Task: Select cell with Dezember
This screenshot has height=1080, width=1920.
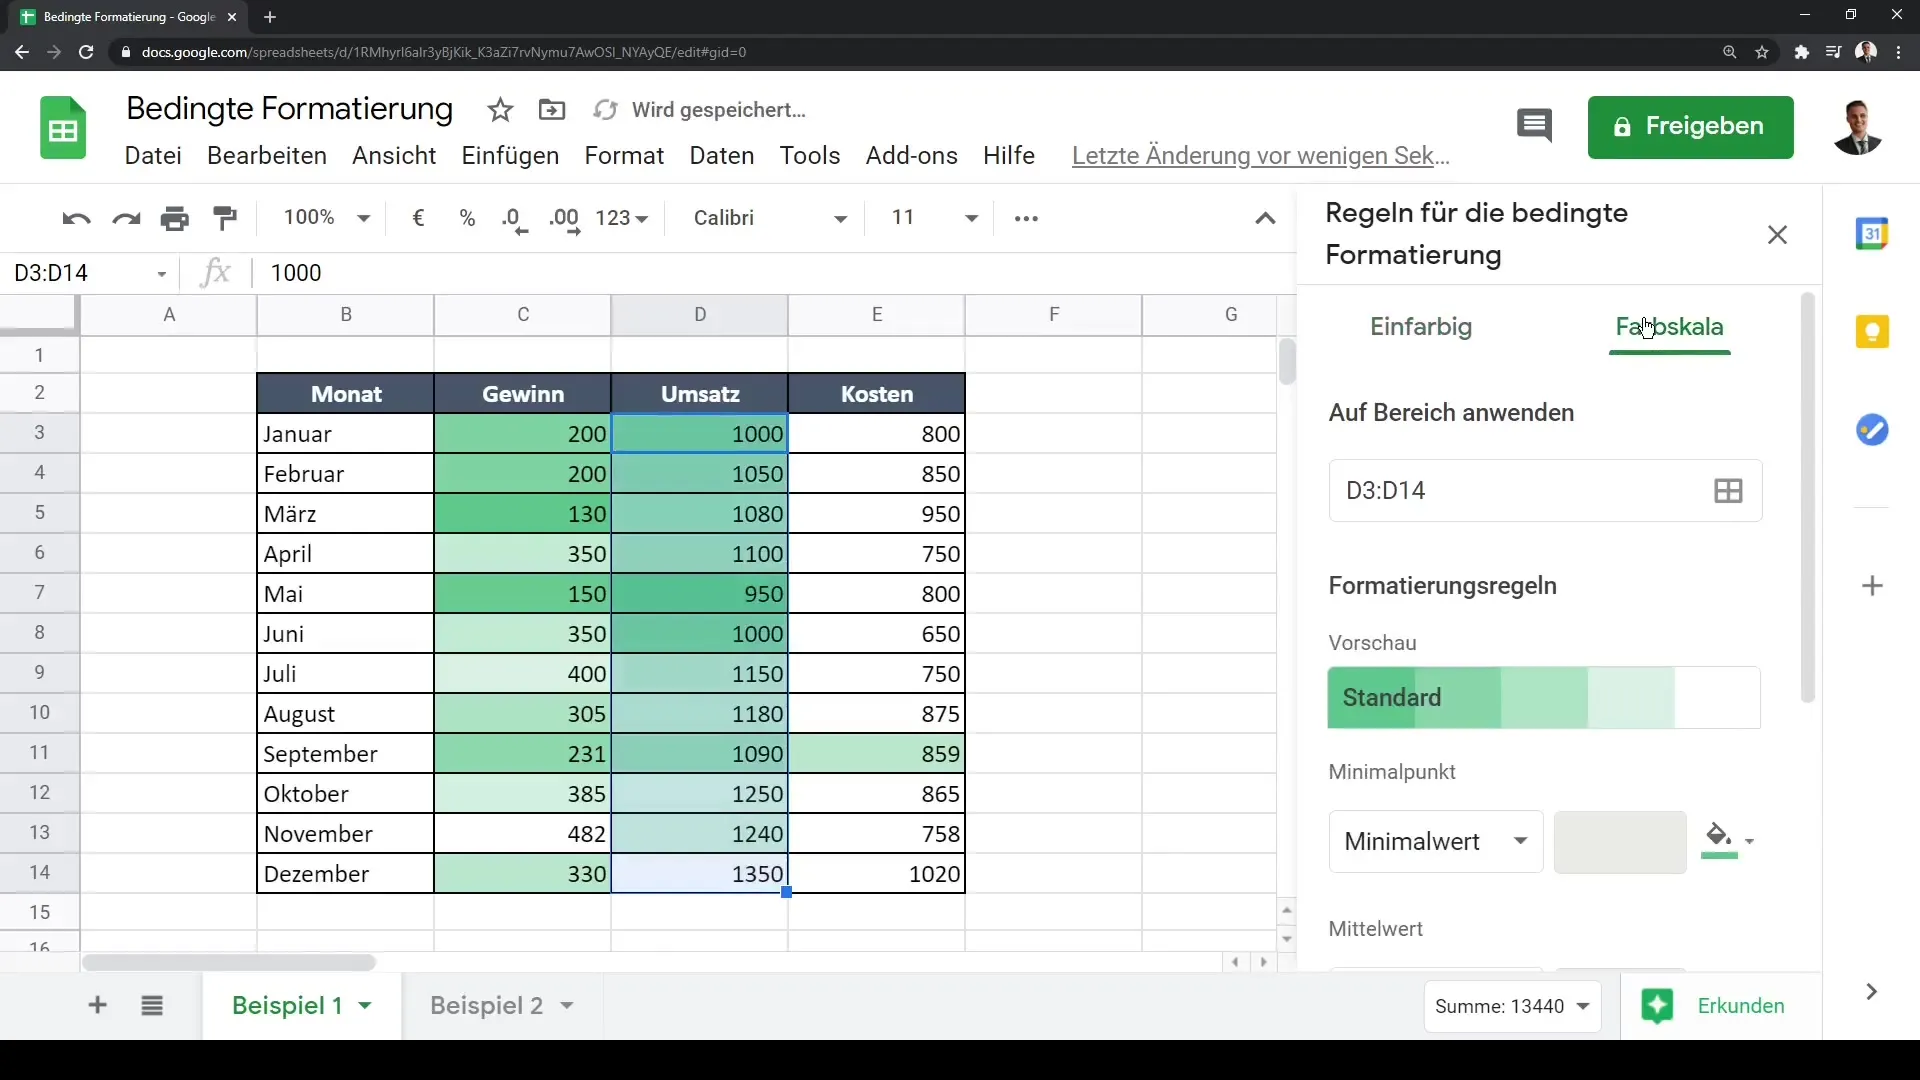Action: click(x=346, y=874)
